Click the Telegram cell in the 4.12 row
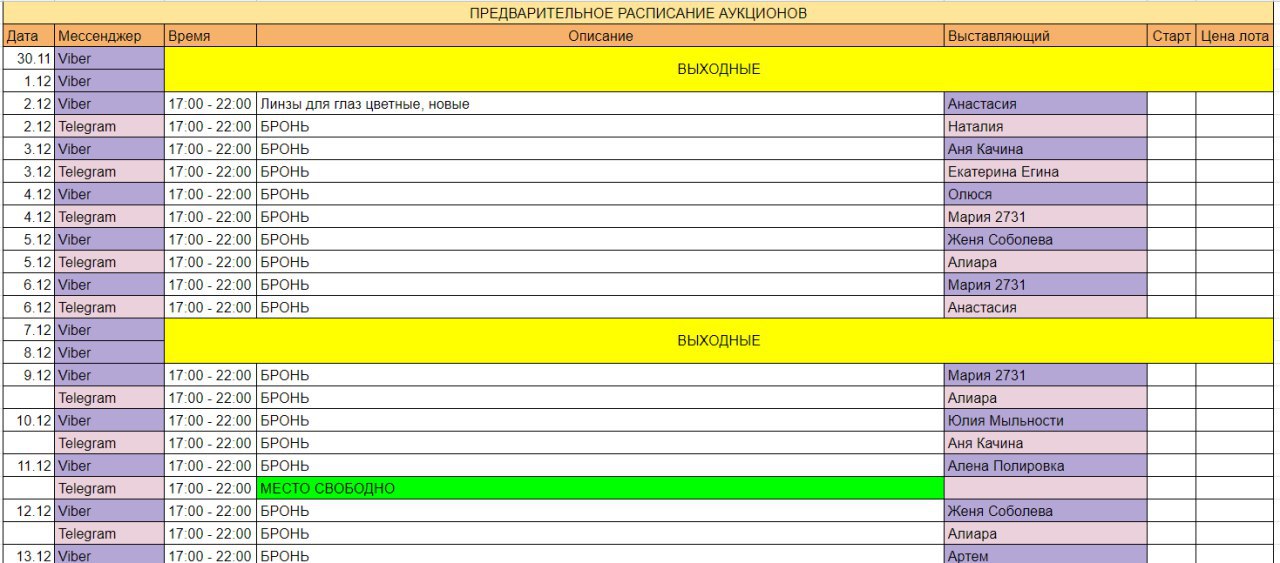The image size is (1280, 563). point(109,217)
